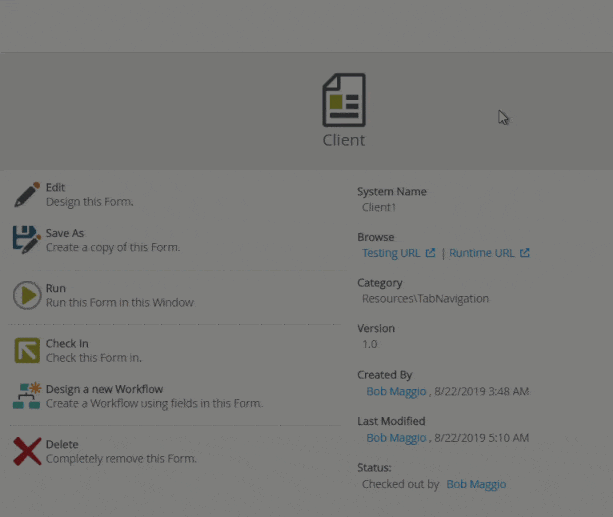This screenshot has height=517, width=613.
Task: Click the Edit pencil icon
Action: [27, 194]
